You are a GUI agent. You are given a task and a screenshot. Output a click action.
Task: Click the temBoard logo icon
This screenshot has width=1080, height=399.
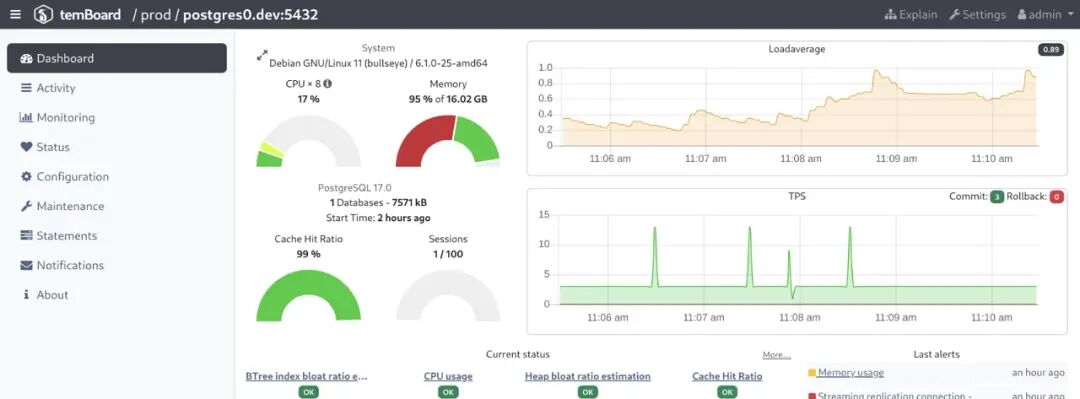point(44,14)
